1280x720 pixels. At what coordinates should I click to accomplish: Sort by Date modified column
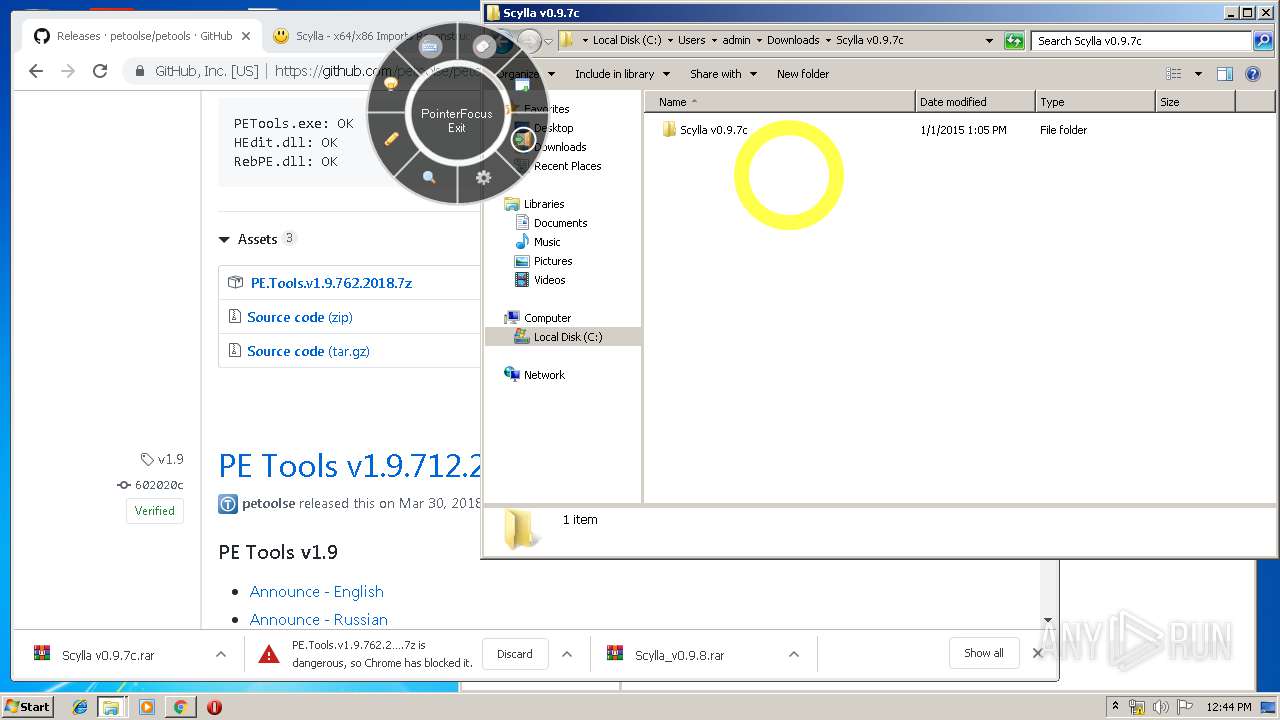click(x=975, y=102)
